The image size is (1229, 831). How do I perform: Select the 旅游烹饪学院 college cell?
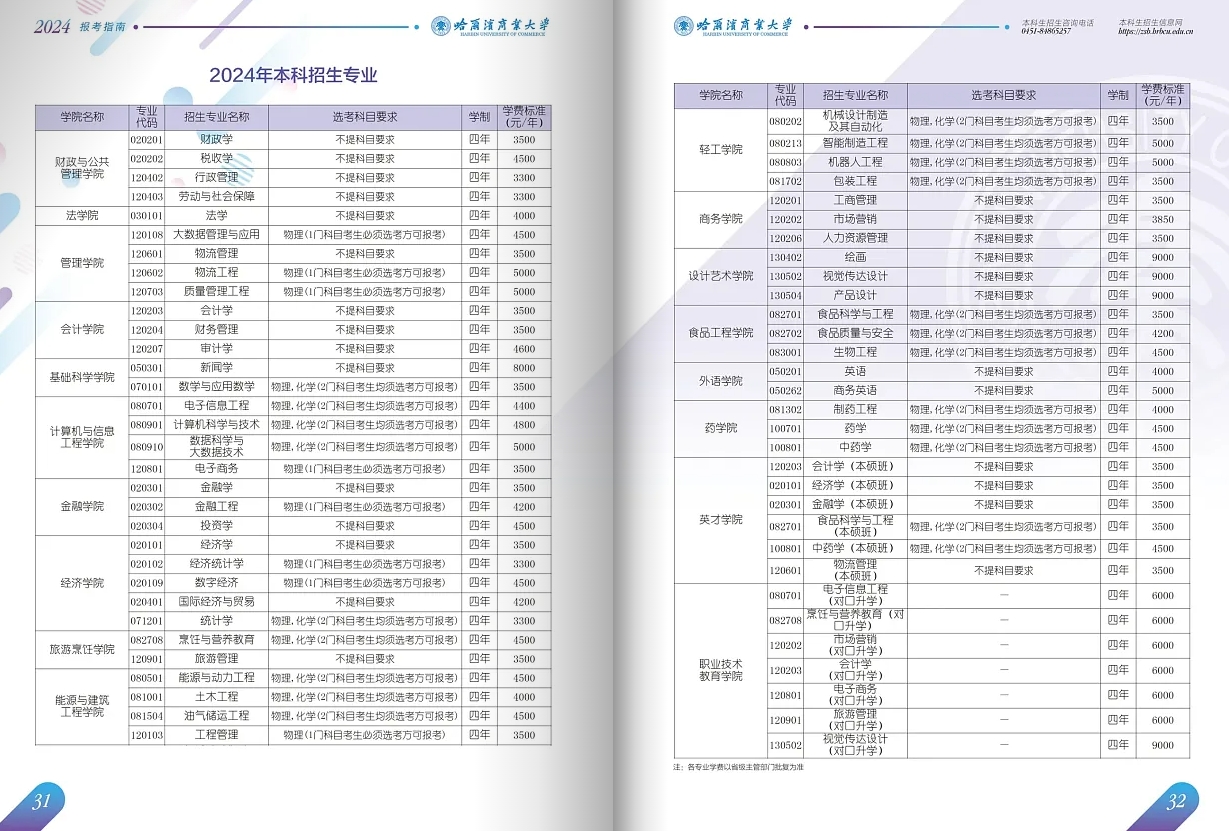(82, 650)
